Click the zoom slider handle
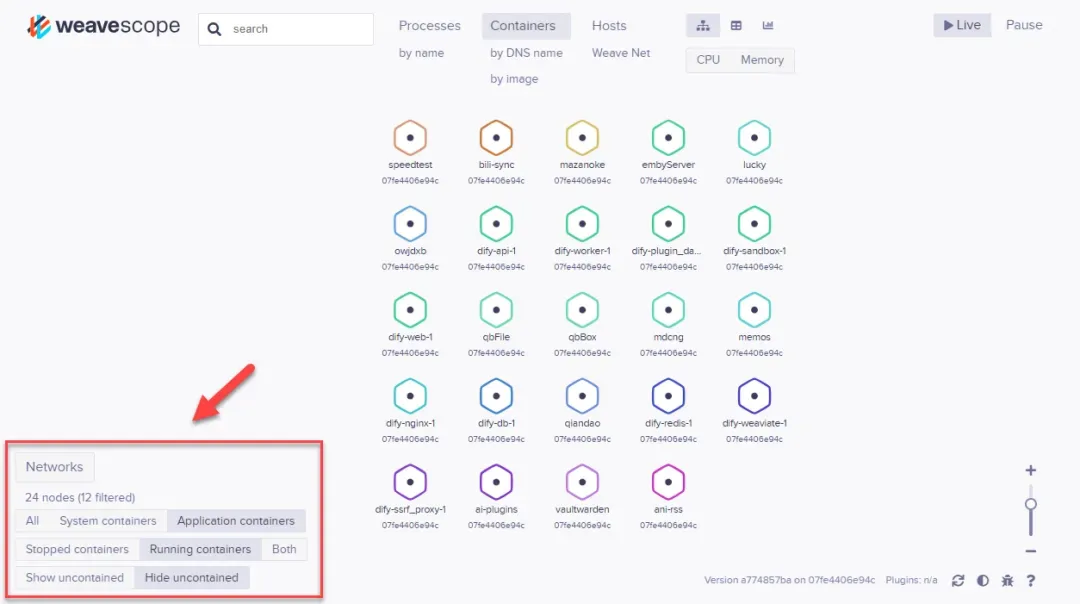The height and width of the screenshot is (604, 1080). (1030, 504)
